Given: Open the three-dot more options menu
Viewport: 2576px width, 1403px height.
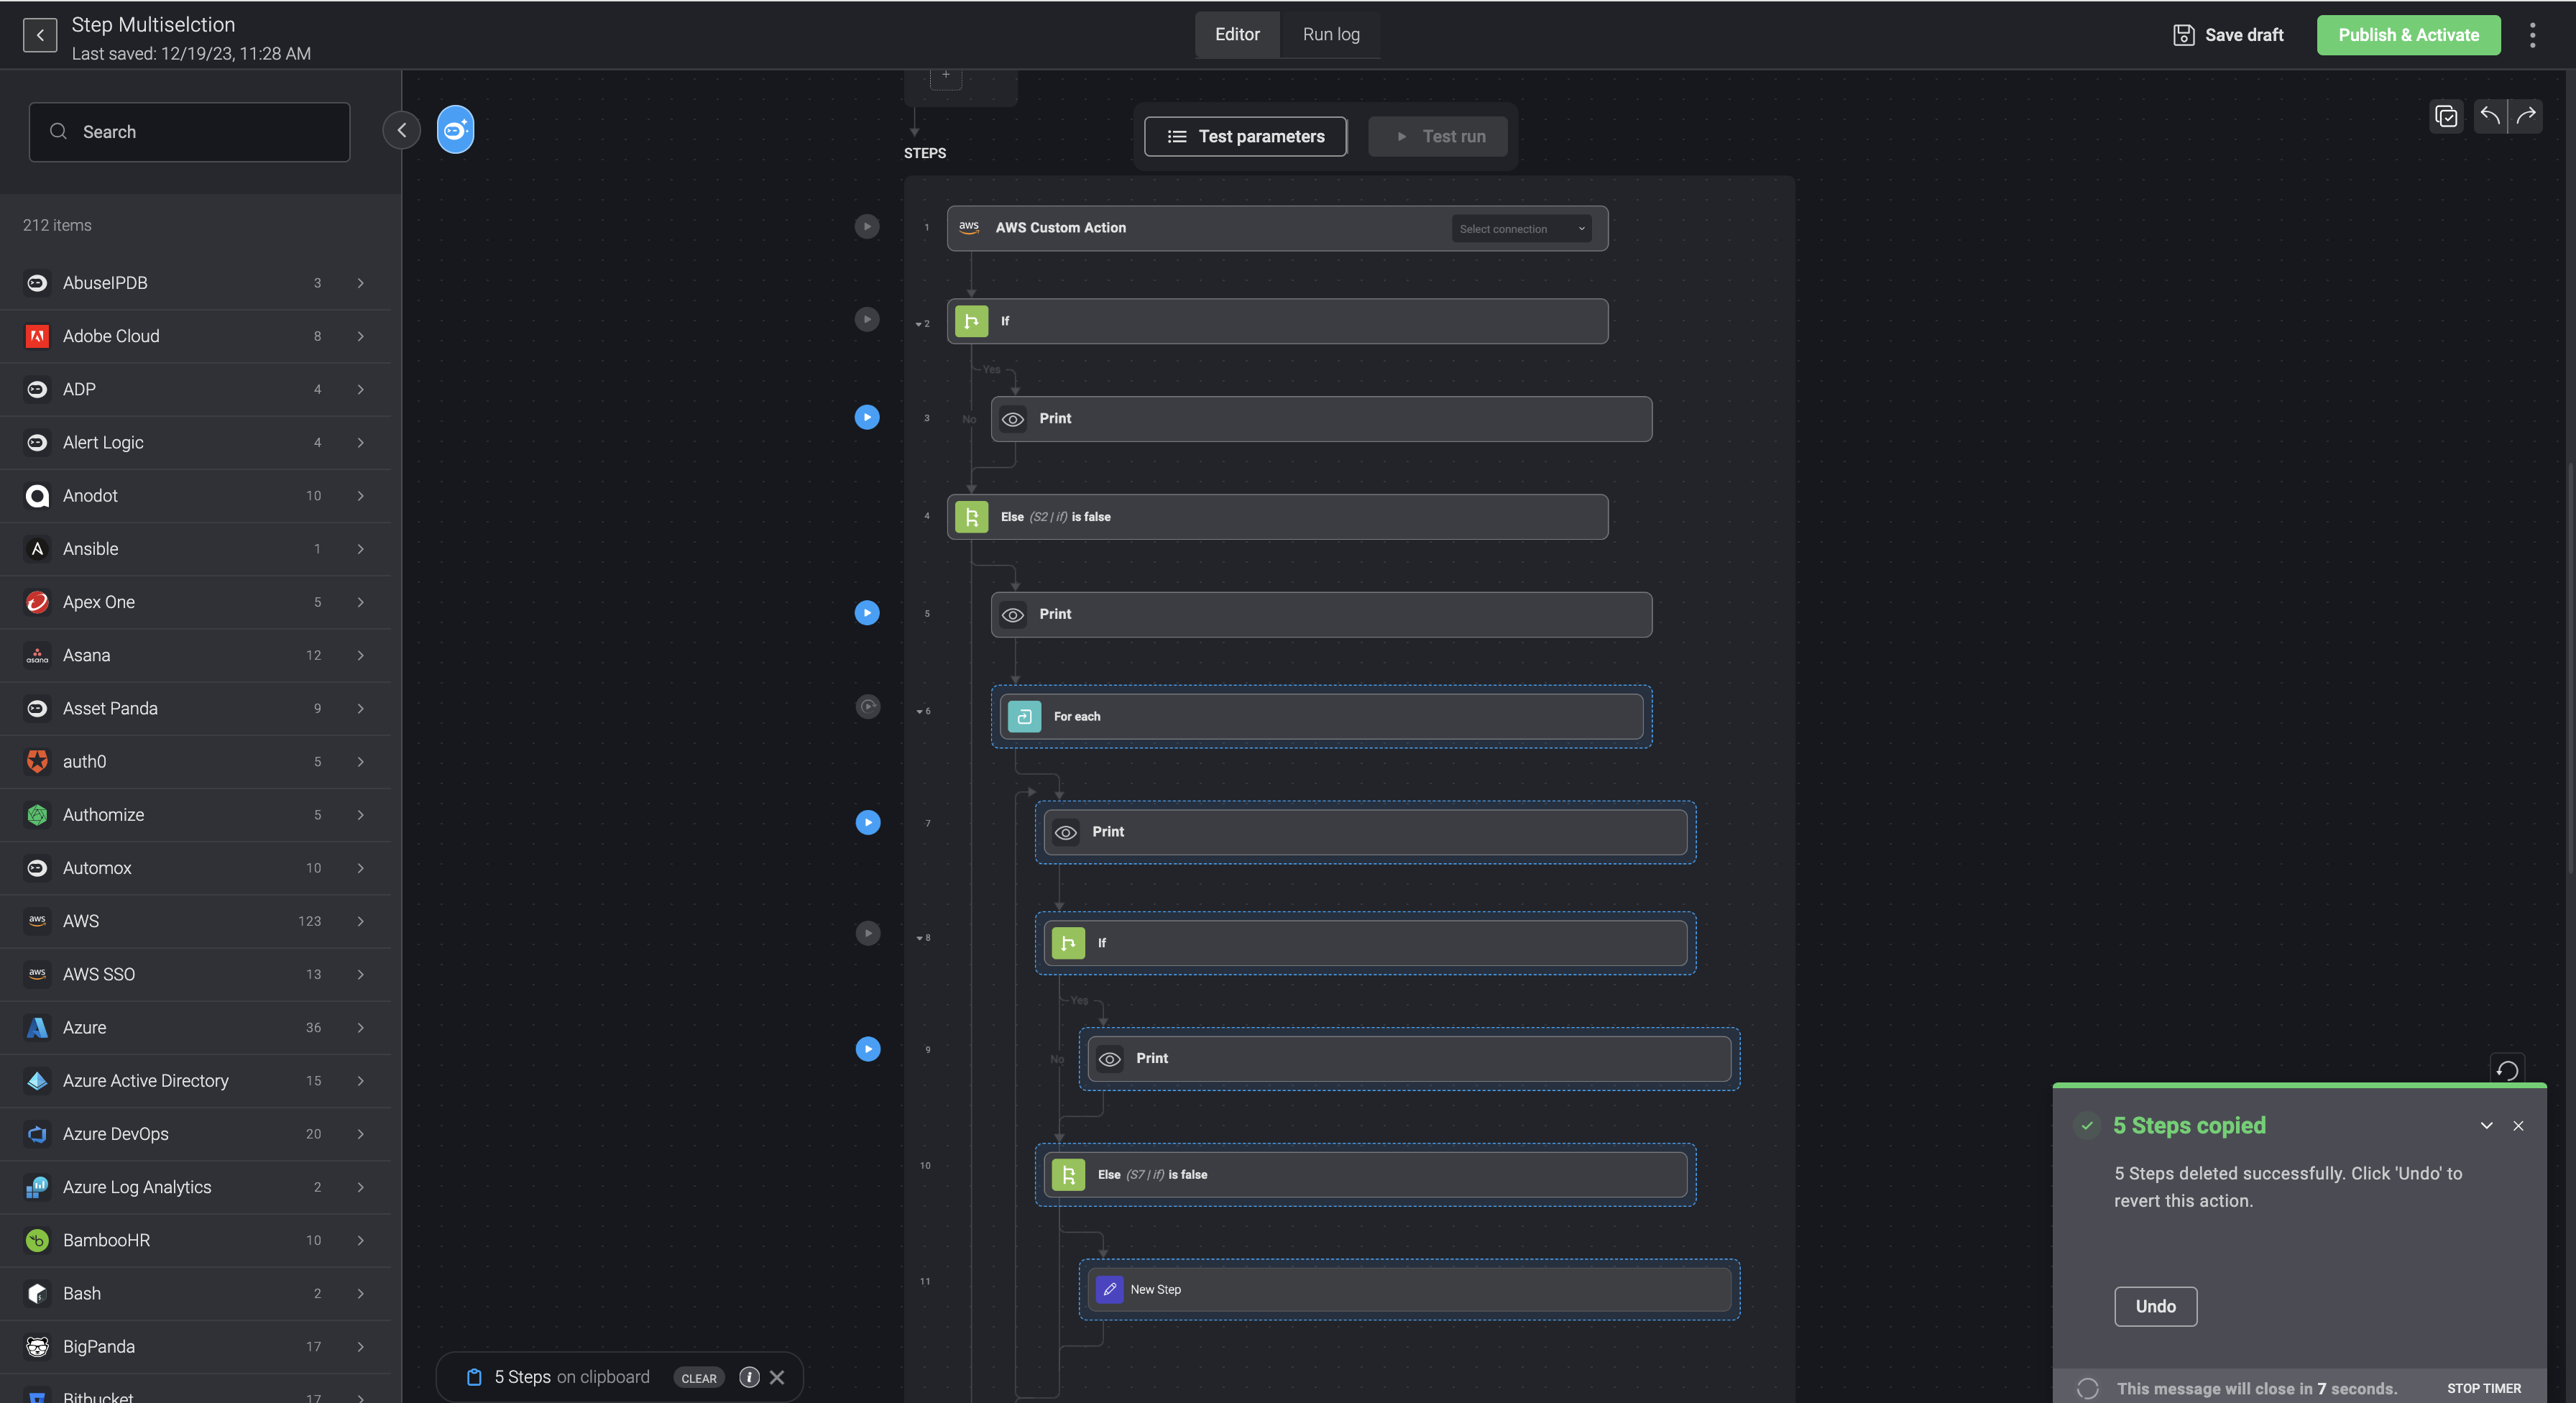Looking at the screenshot, I should point(2532,35).
